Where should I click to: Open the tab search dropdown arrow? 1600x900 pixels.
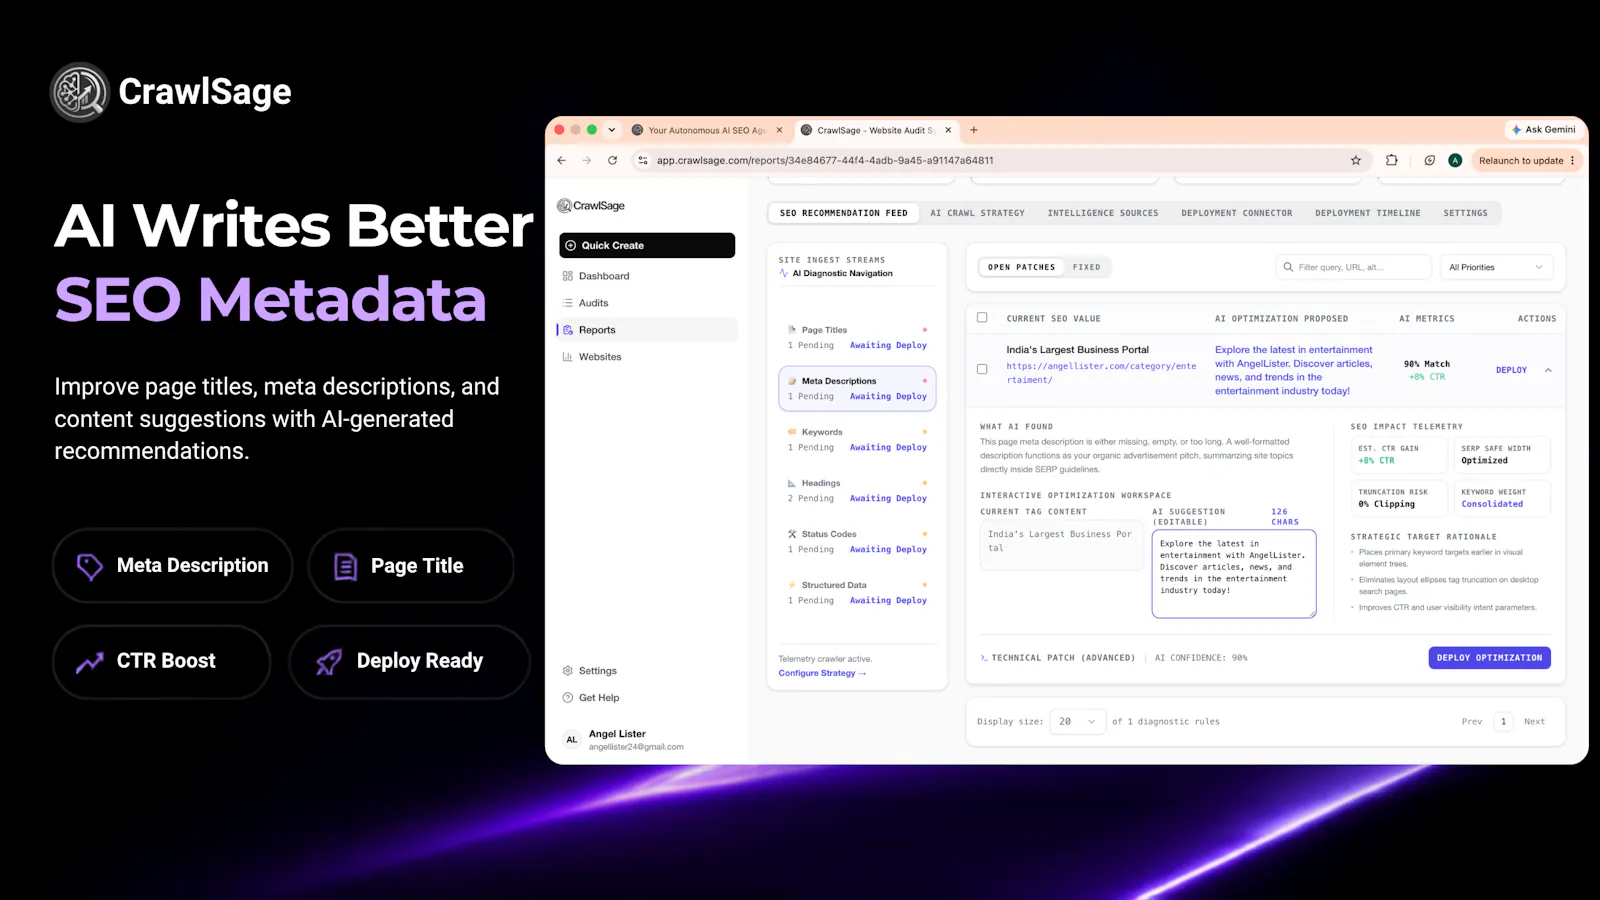pos(612,130)
